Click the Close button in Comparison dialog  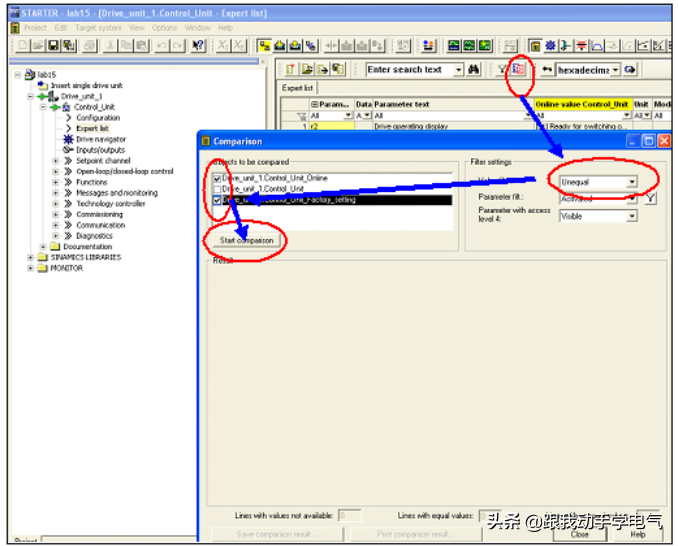580,534
